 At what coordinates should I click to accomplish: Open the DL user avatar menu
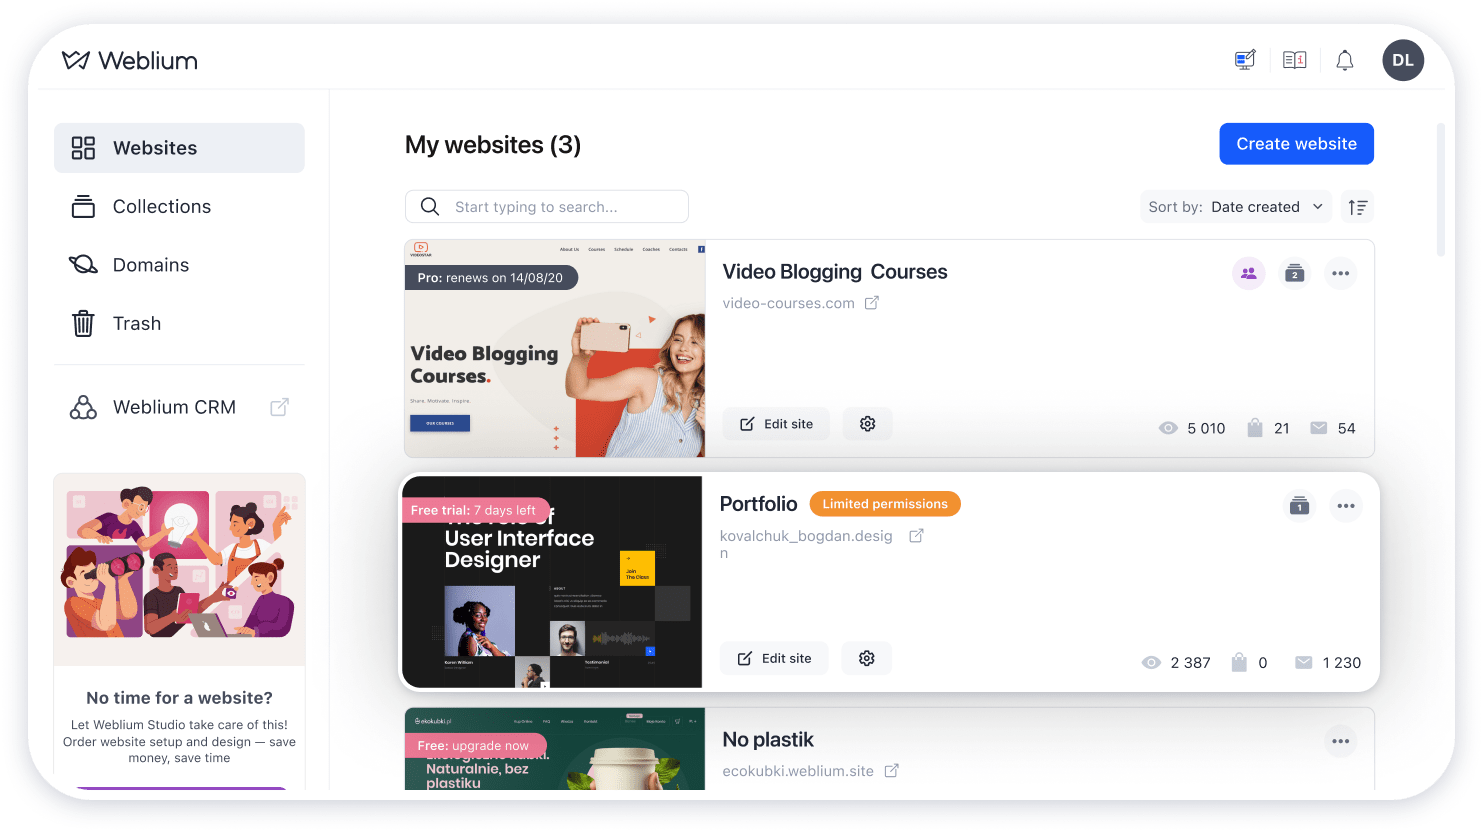[1403, 60]
